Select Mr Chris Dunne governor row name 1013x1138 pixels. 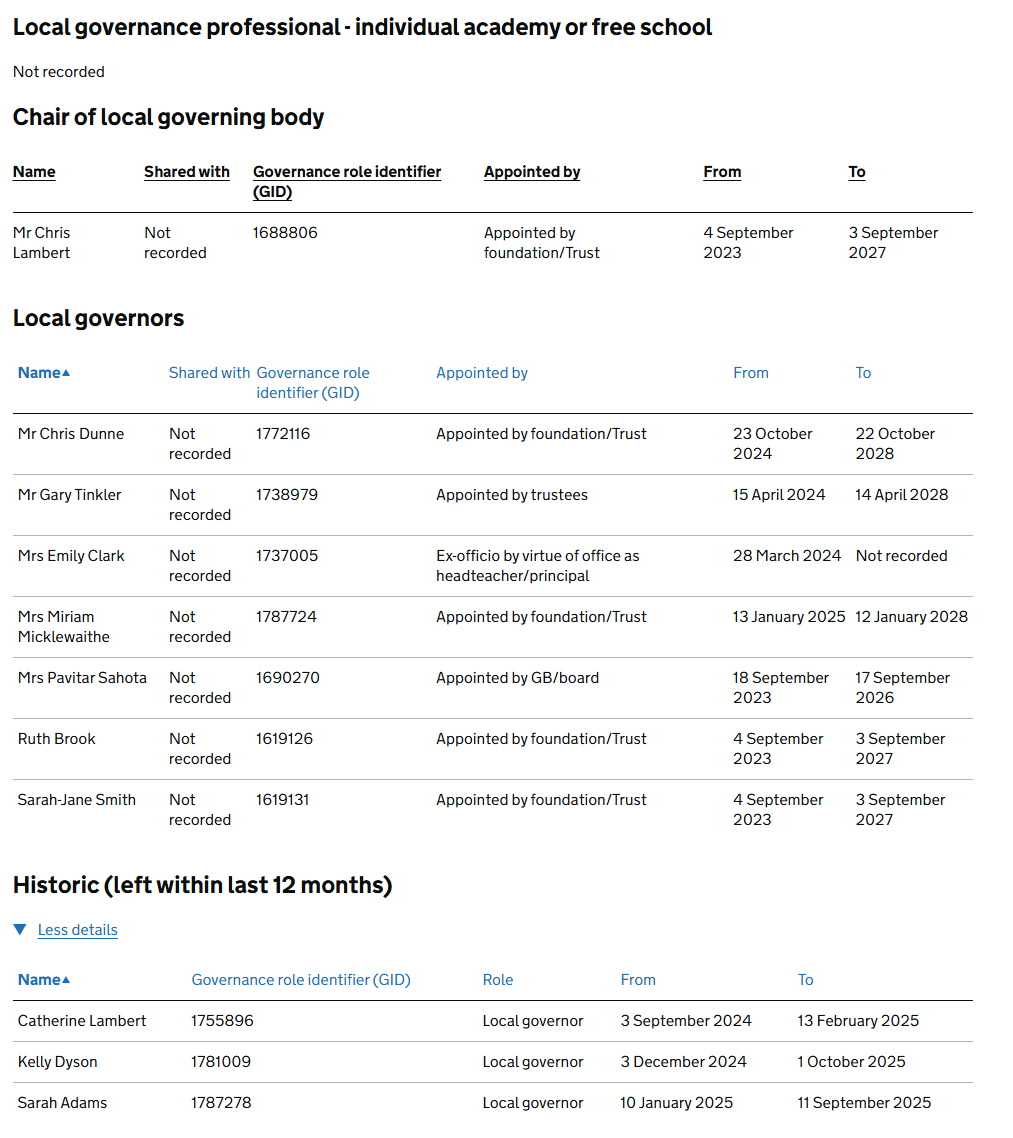click(x=71, y=434)
